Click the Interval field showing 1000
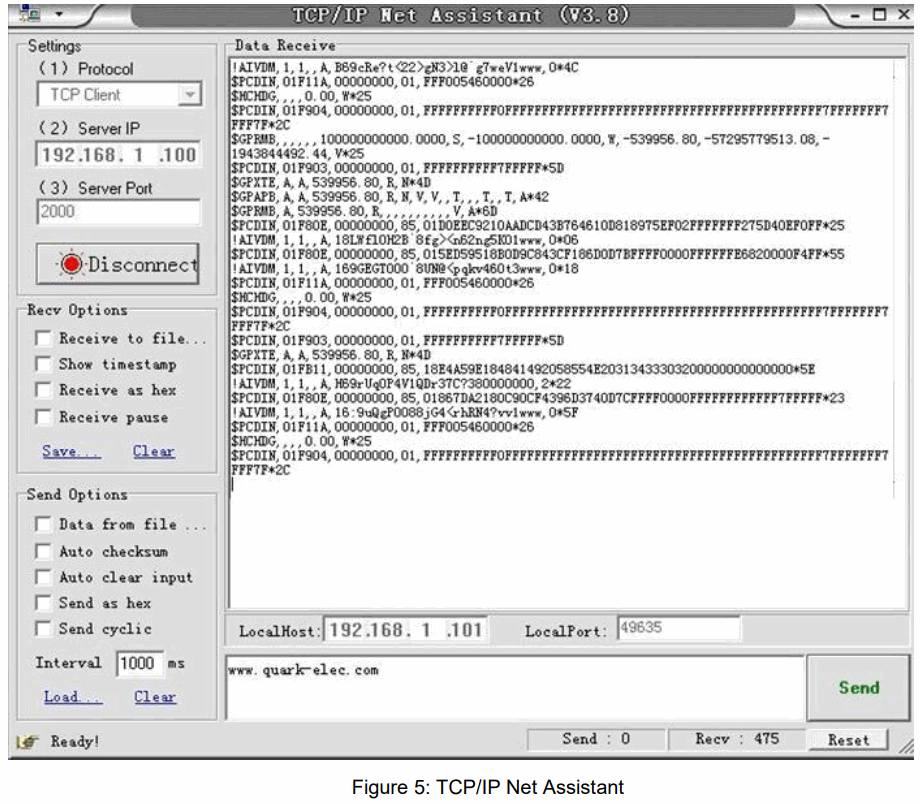The height and width of the screenshot is (804, 920). coord(139,664)
